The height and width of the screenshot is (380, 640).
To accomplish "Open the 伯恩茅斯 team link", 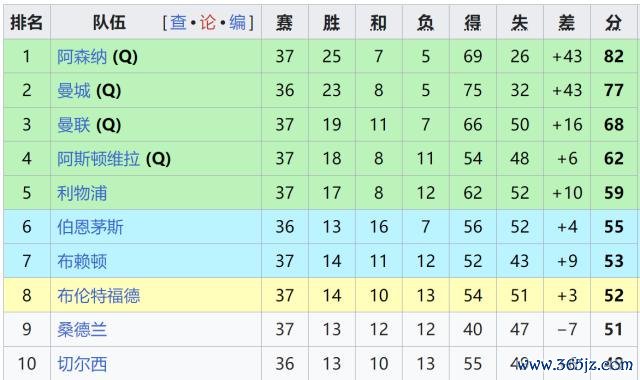I will tap(90, 227).
